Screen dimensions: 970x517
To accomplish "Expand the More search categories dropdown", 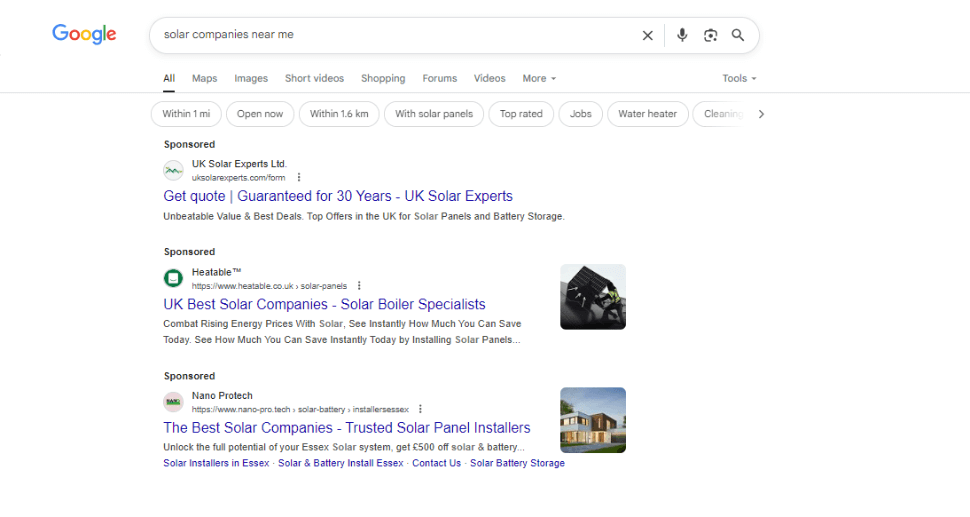I will click(539, 79).
